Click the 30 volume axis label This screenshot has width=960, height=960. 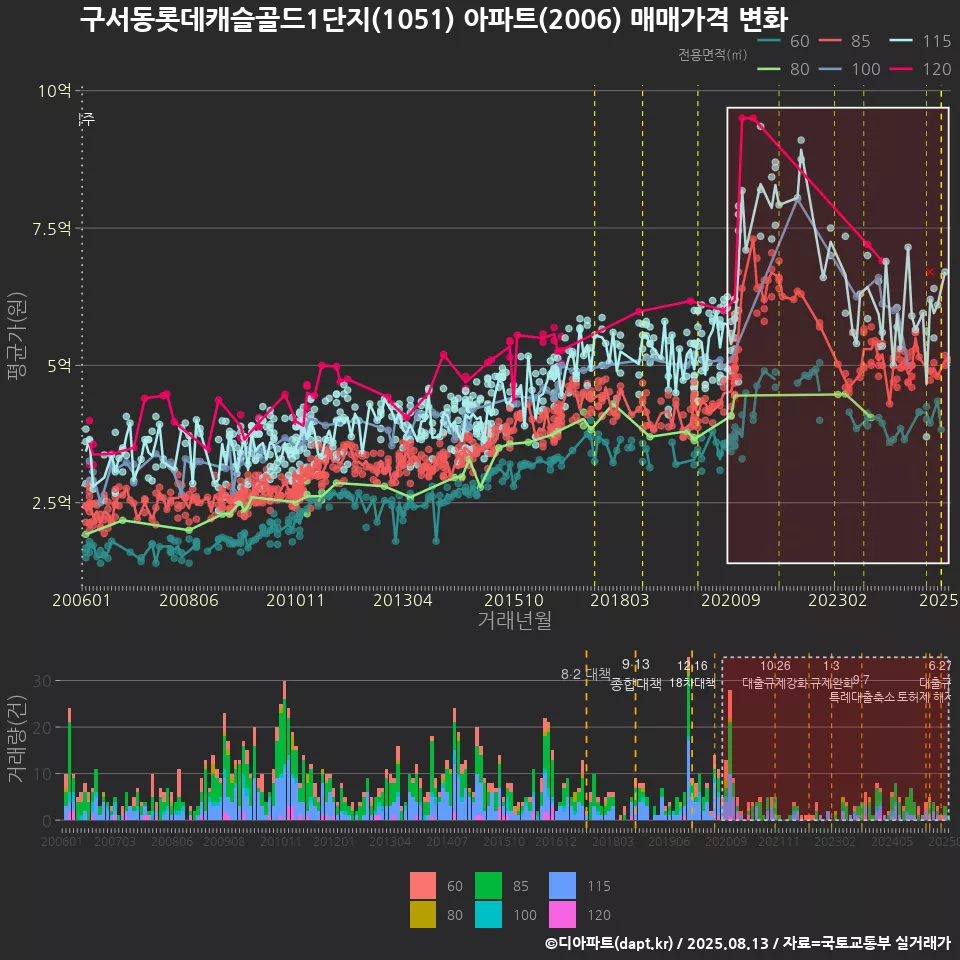coord(42,681)
